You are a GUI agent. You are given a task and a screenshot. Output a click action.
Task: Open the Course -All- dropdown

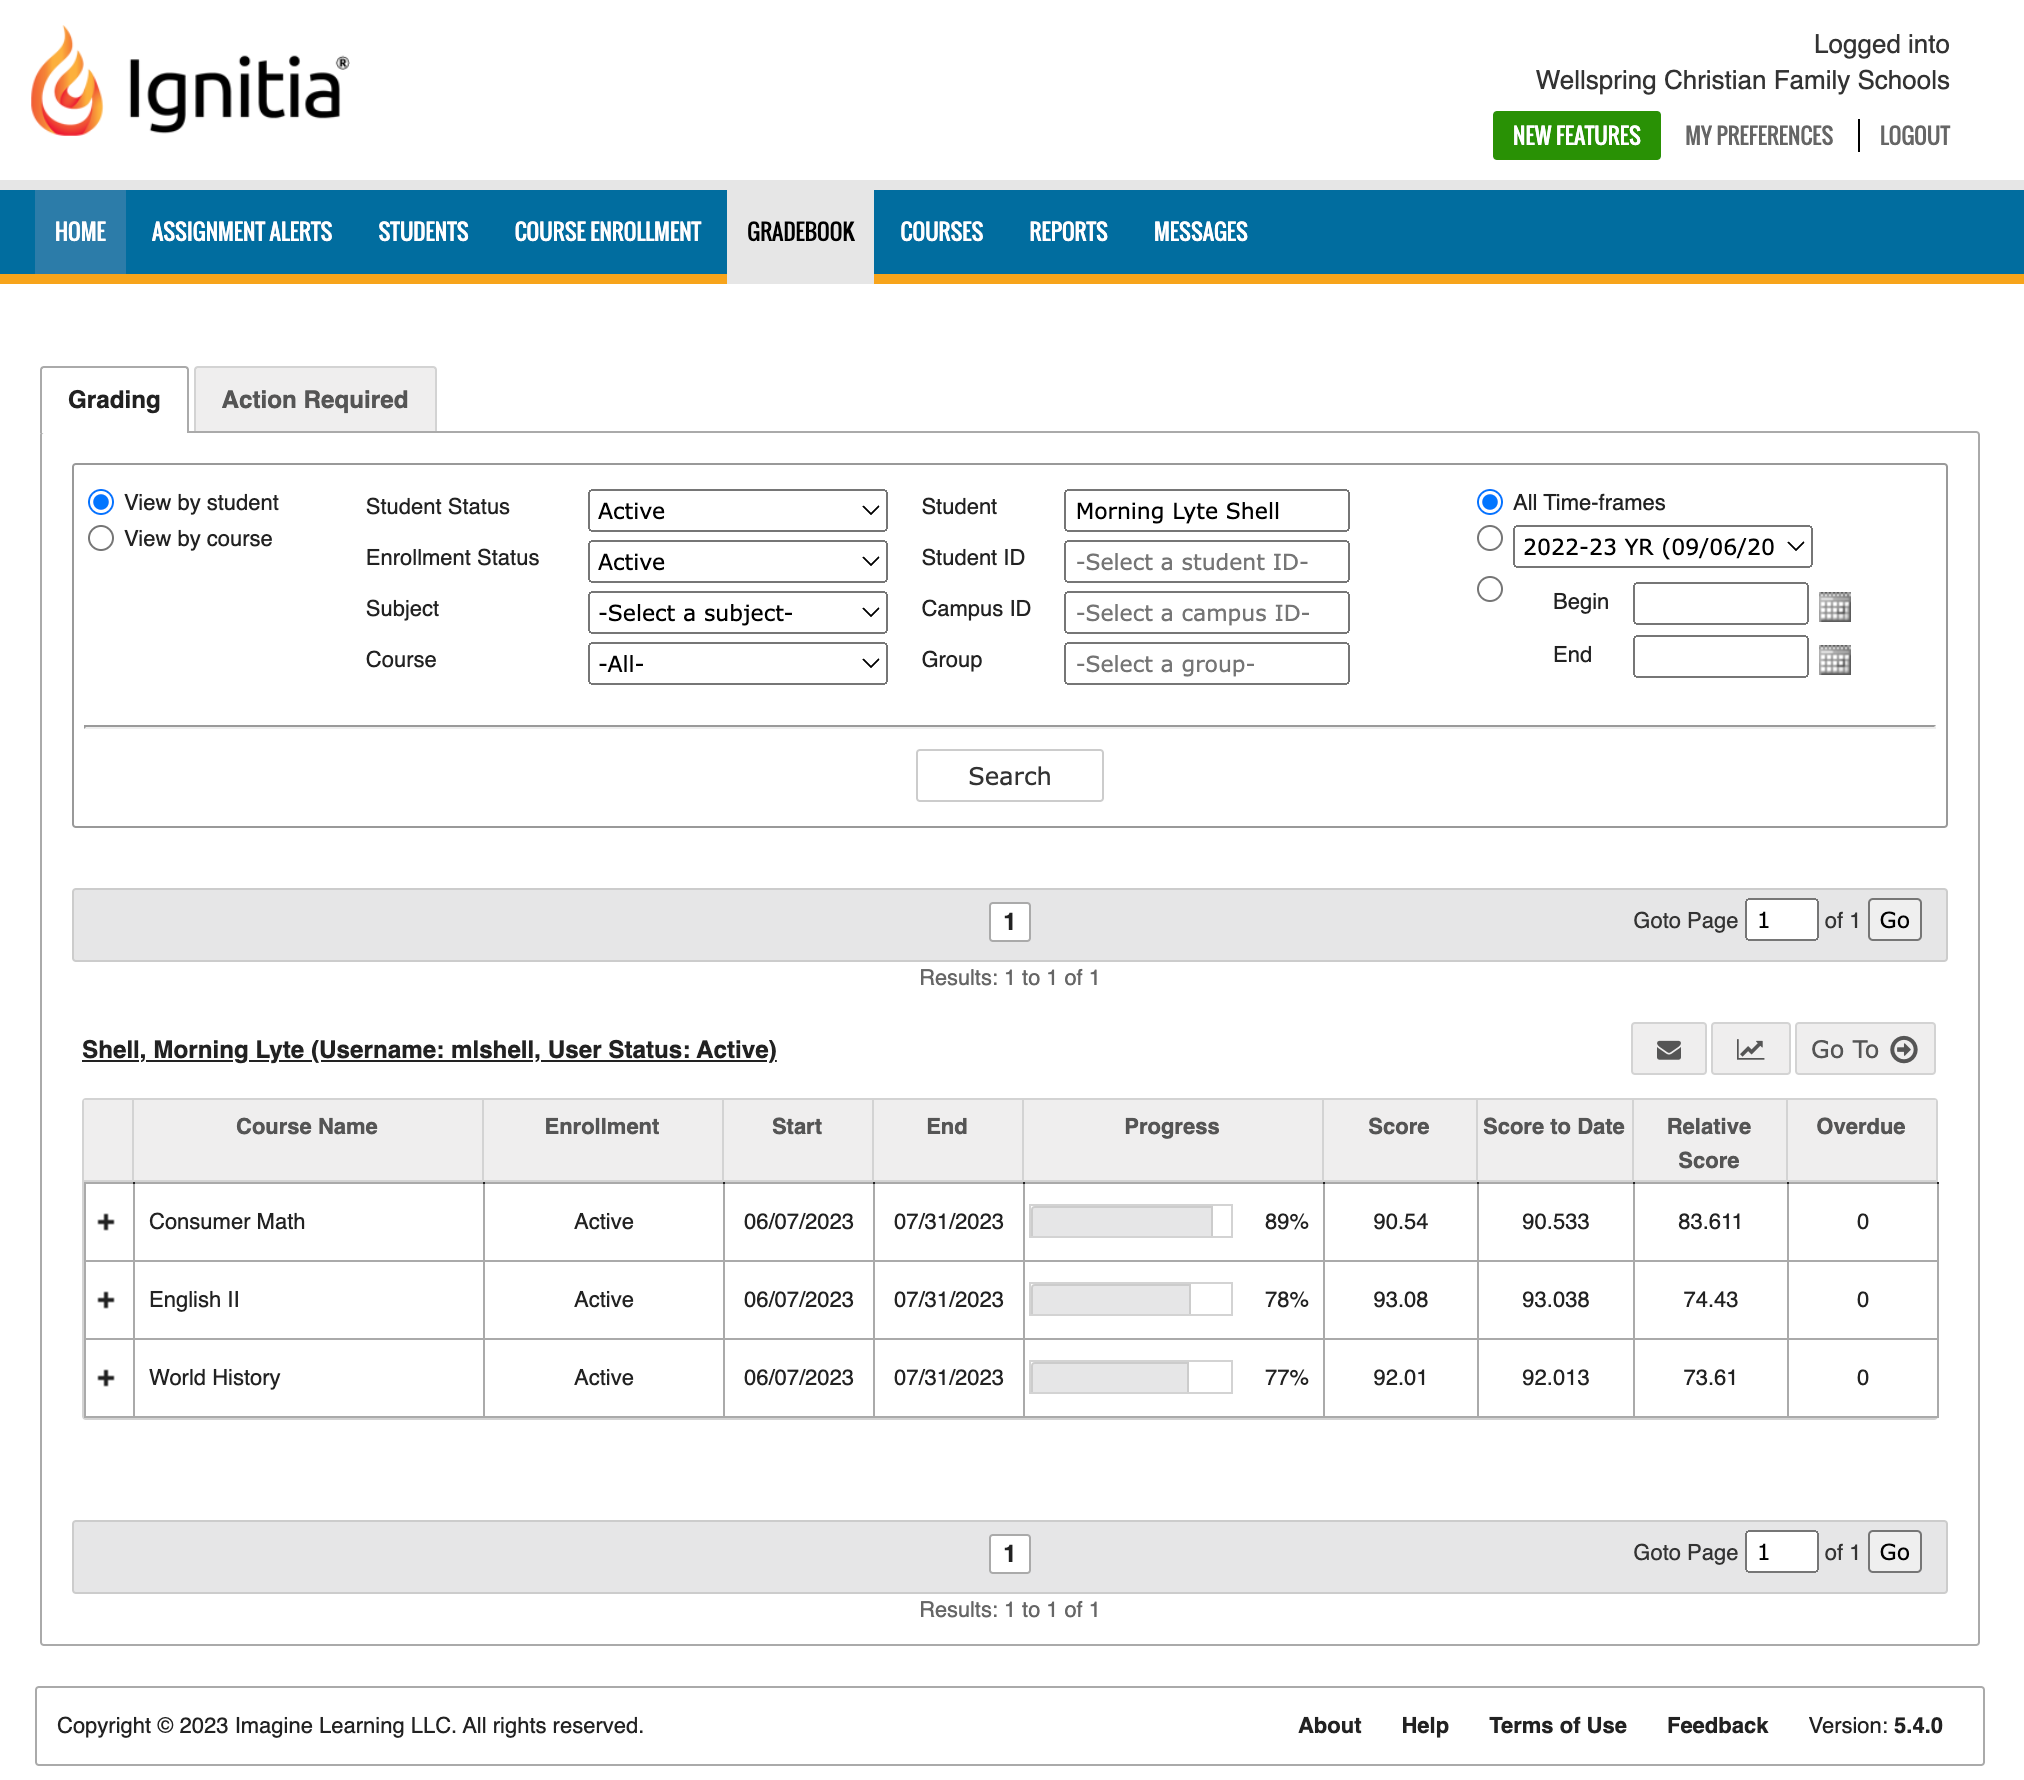(x=738, y=664)
